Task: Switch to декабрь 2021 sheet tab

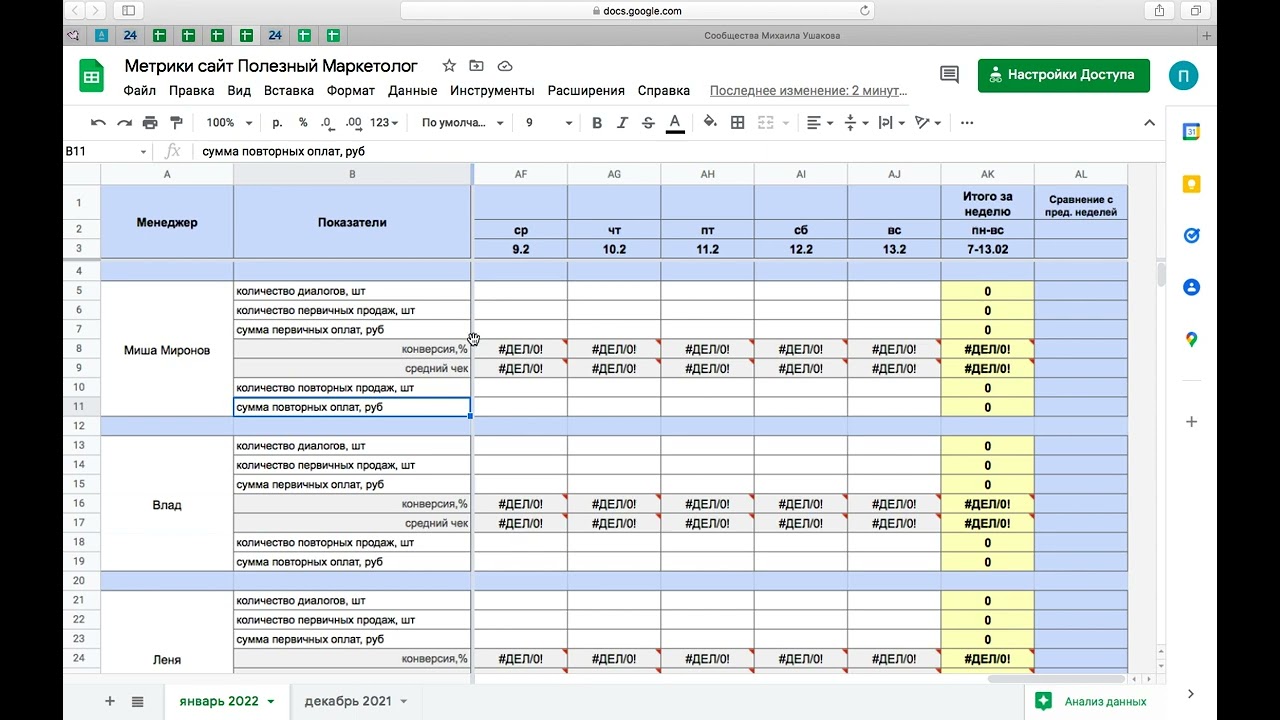Action: pyautogui.click(x=348, y=701)
